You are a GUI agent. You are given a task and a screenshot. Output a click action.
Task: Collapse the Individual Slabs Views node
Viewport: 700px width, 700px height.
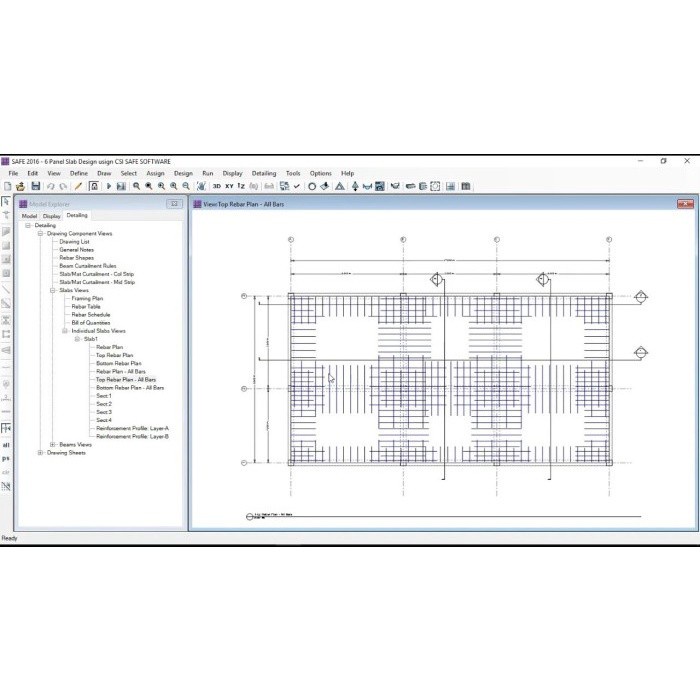(x=65, y=331)
